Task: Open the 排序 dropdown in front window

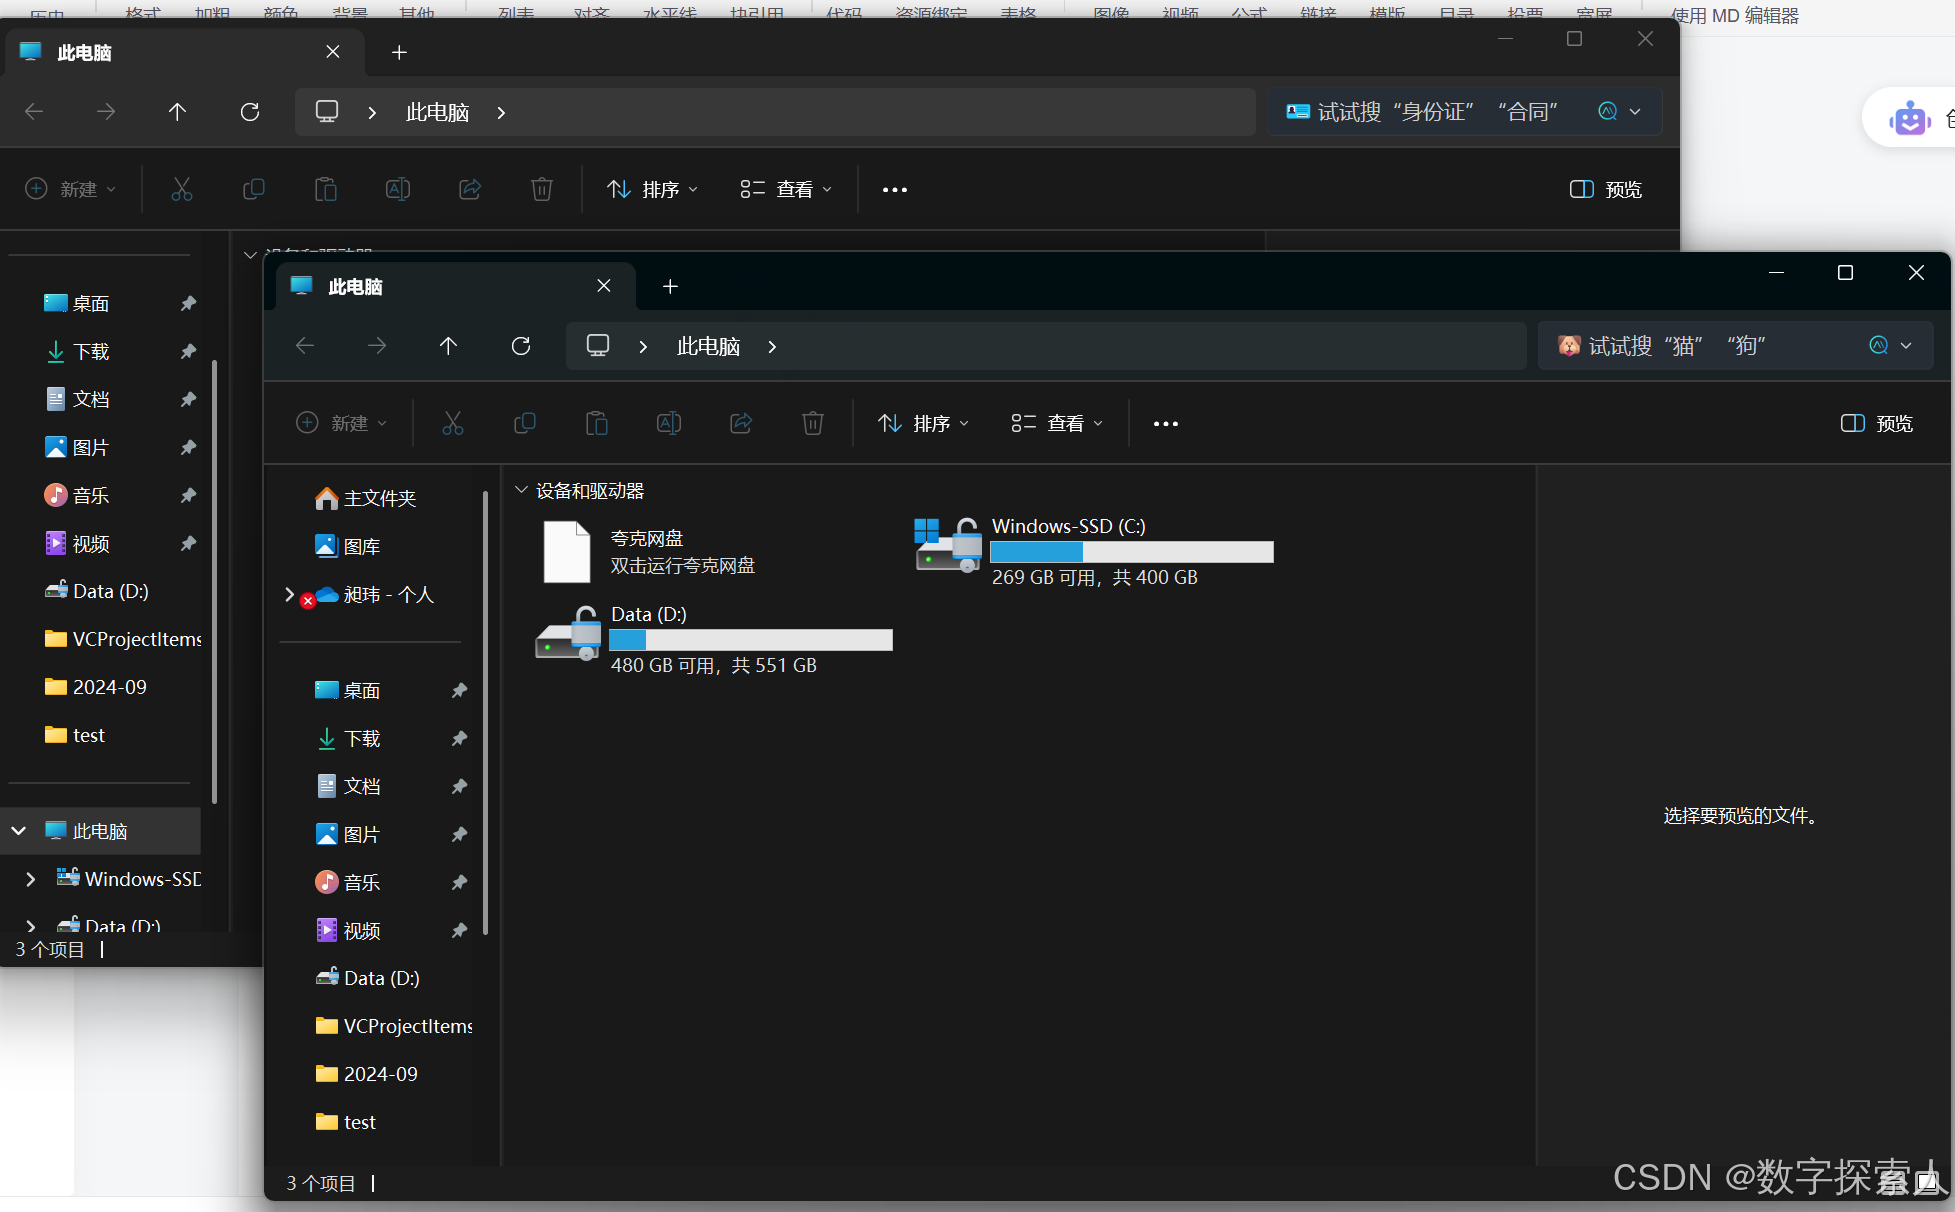Action: click(x=923, y=423)
